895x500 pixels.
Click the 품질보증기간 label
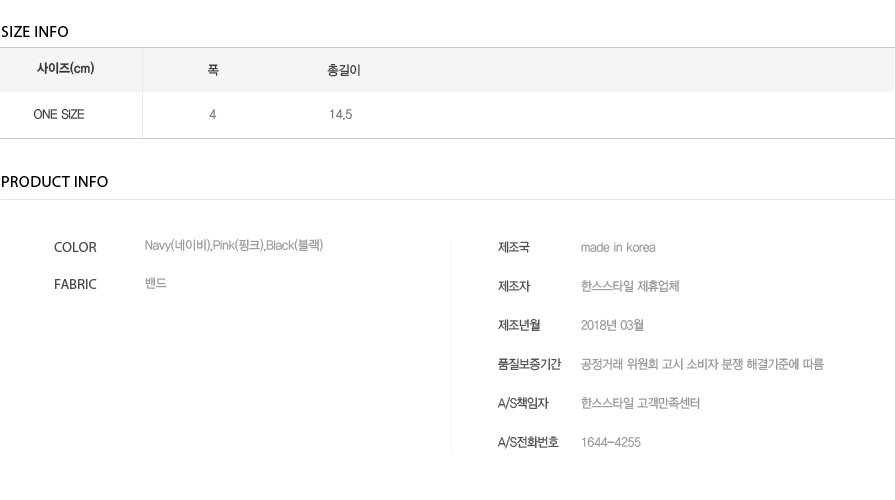530,364
